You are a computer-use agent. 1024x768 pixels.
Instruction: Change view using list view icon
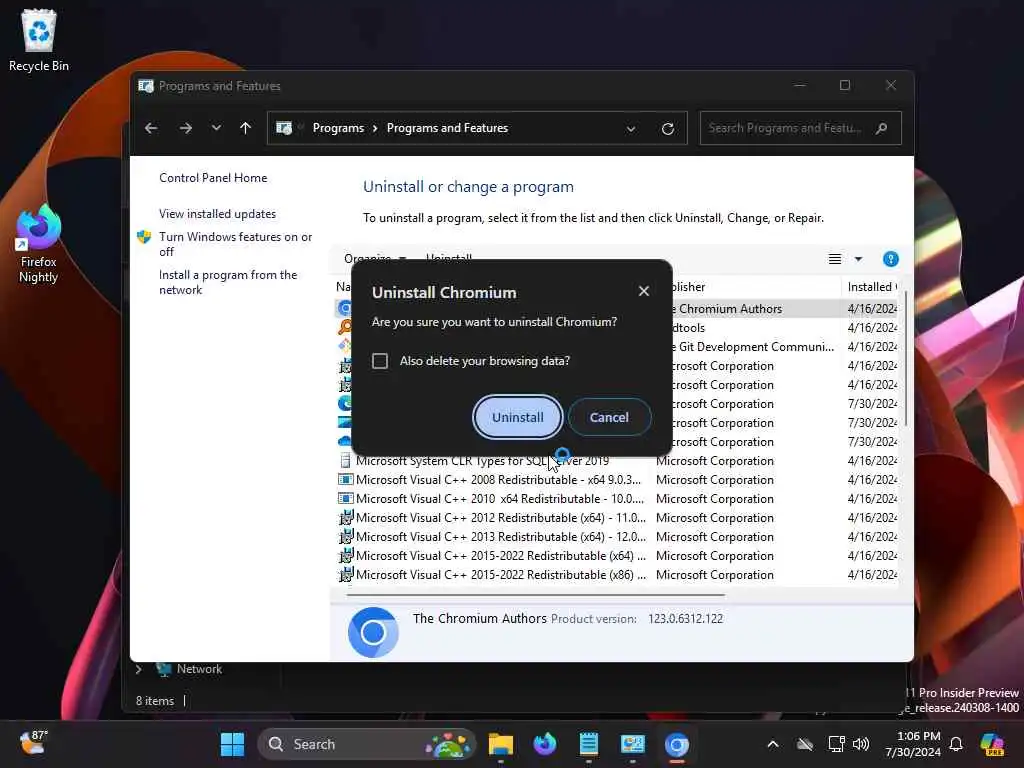point(835,259)
